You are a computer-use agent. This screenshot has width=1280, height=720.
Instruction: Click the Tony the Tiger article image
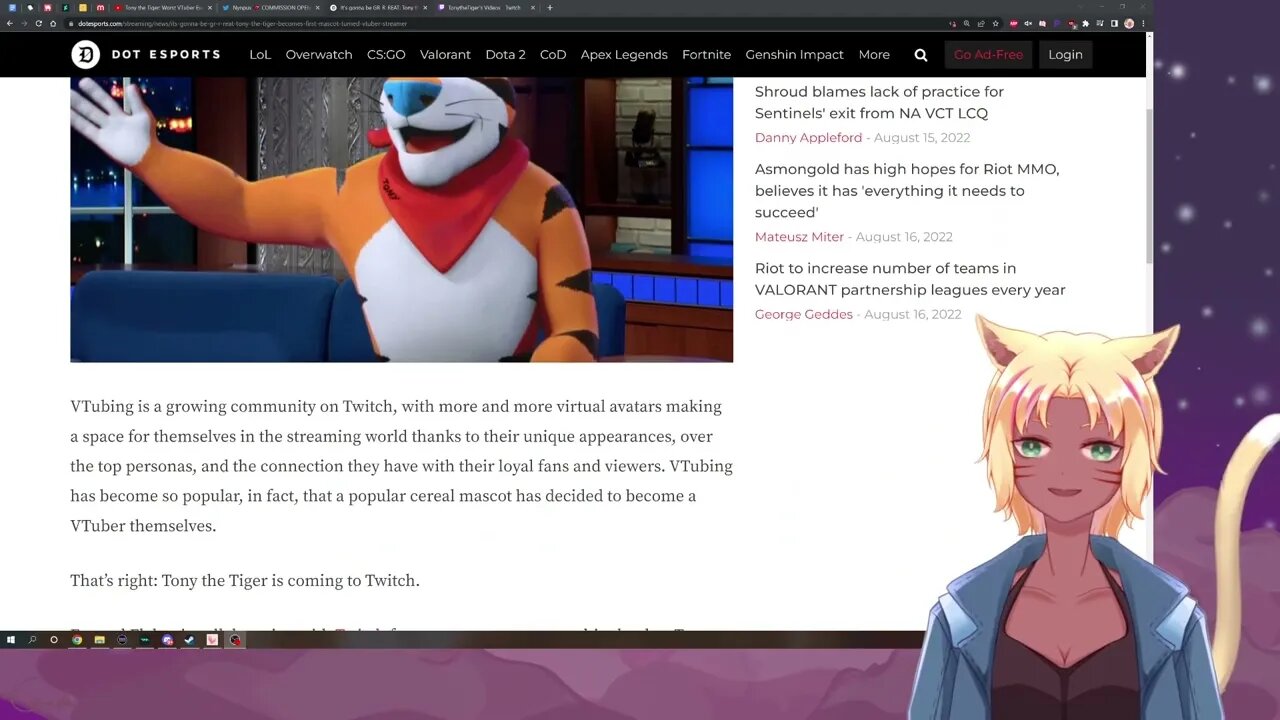pos(401,219)
